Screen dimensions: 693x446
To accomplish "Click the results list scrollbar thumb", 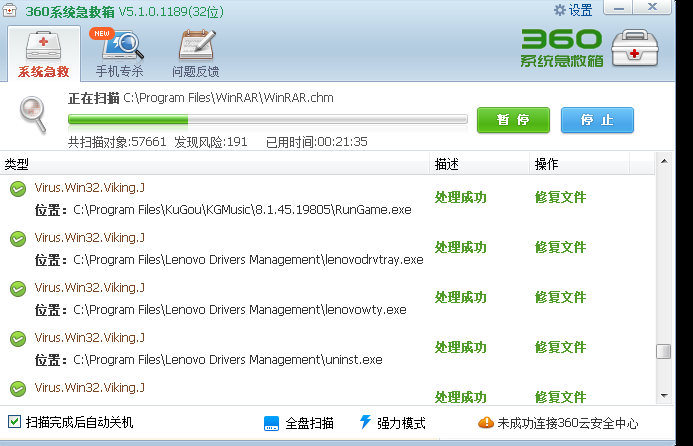I will click(663, 351).
